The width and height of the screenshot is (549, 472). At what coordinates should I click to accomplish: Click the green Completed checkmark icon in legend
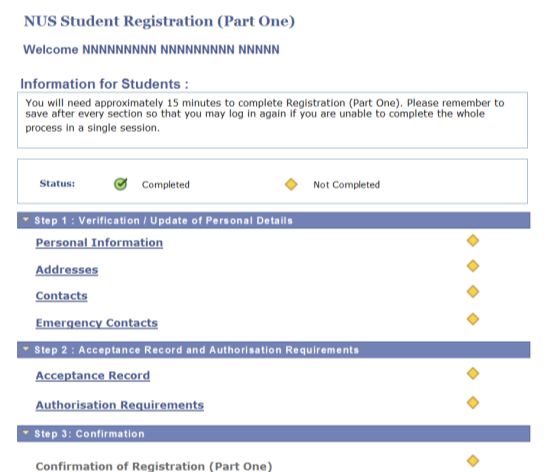(120, 184)
